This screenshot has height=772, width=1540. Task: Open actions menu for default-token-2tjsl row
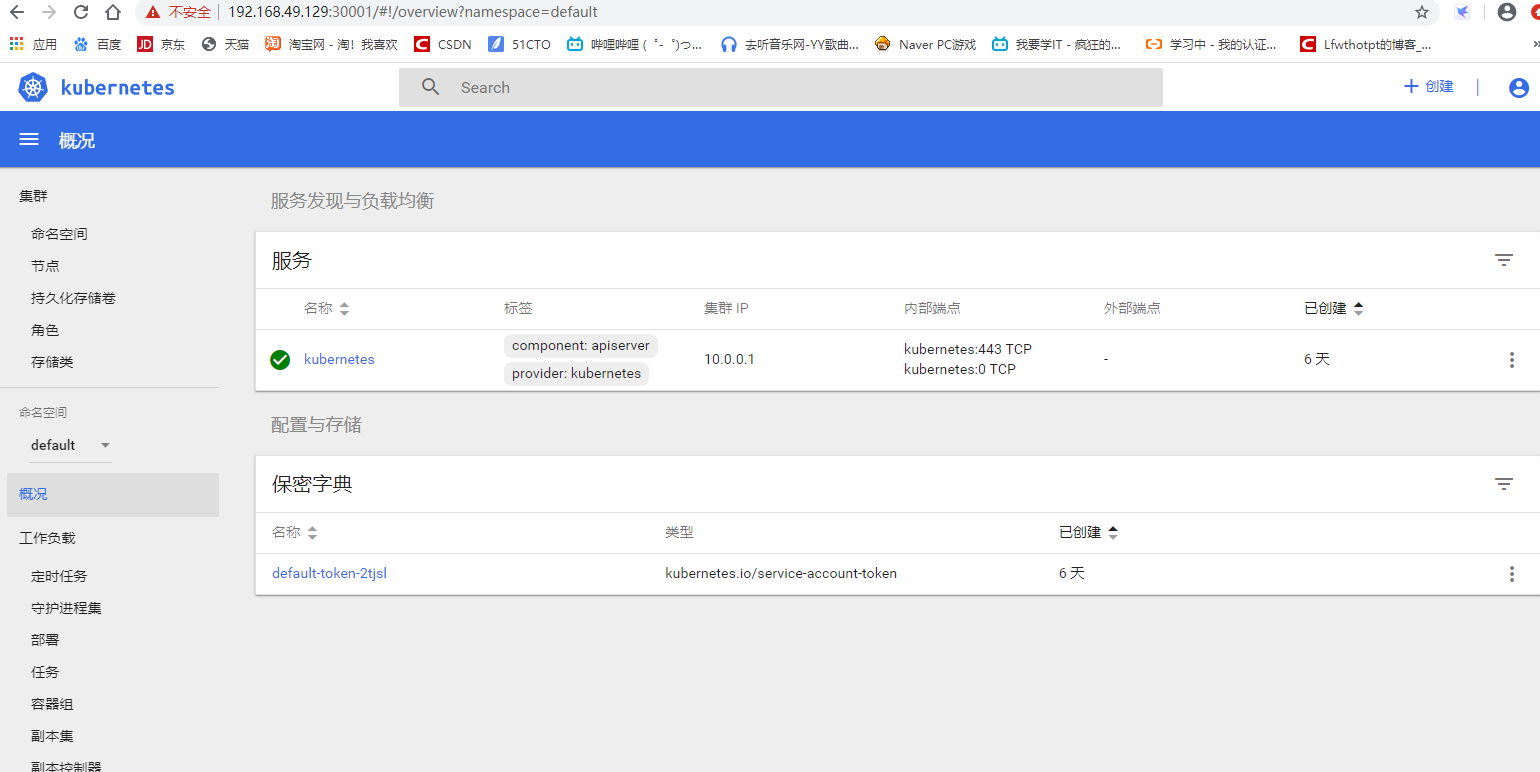[x=1511, y=574]
